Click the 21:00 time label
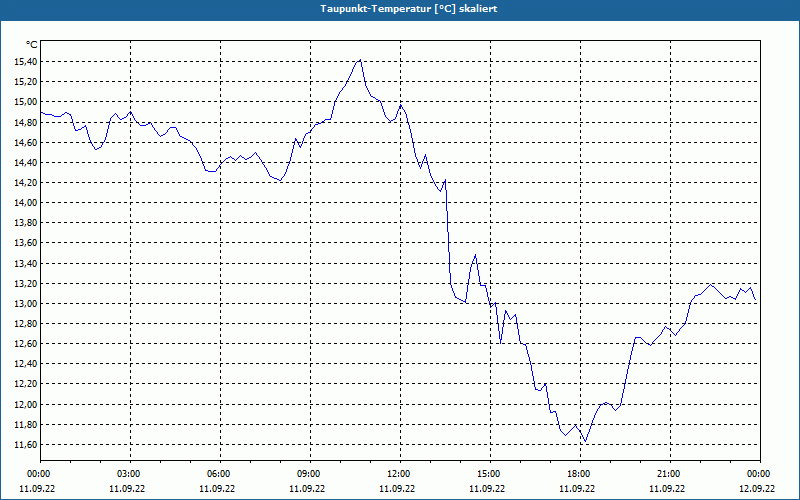The height and width of the screenshot is (500, 800). [x=670, y=474]
